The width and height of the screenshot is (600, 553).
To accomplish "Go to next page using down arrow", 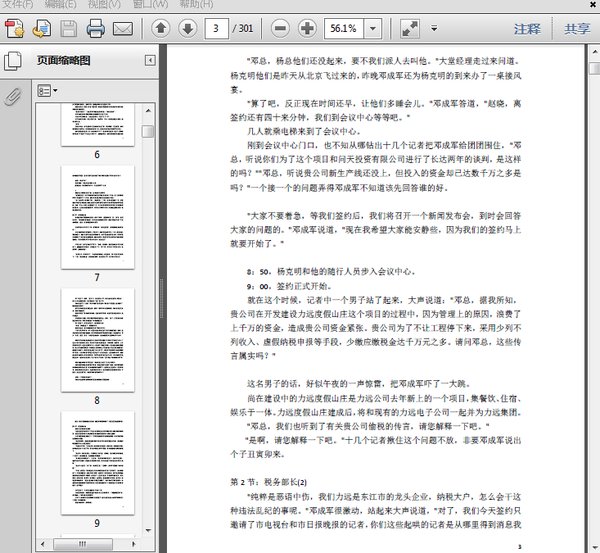I will pos(188,28).
